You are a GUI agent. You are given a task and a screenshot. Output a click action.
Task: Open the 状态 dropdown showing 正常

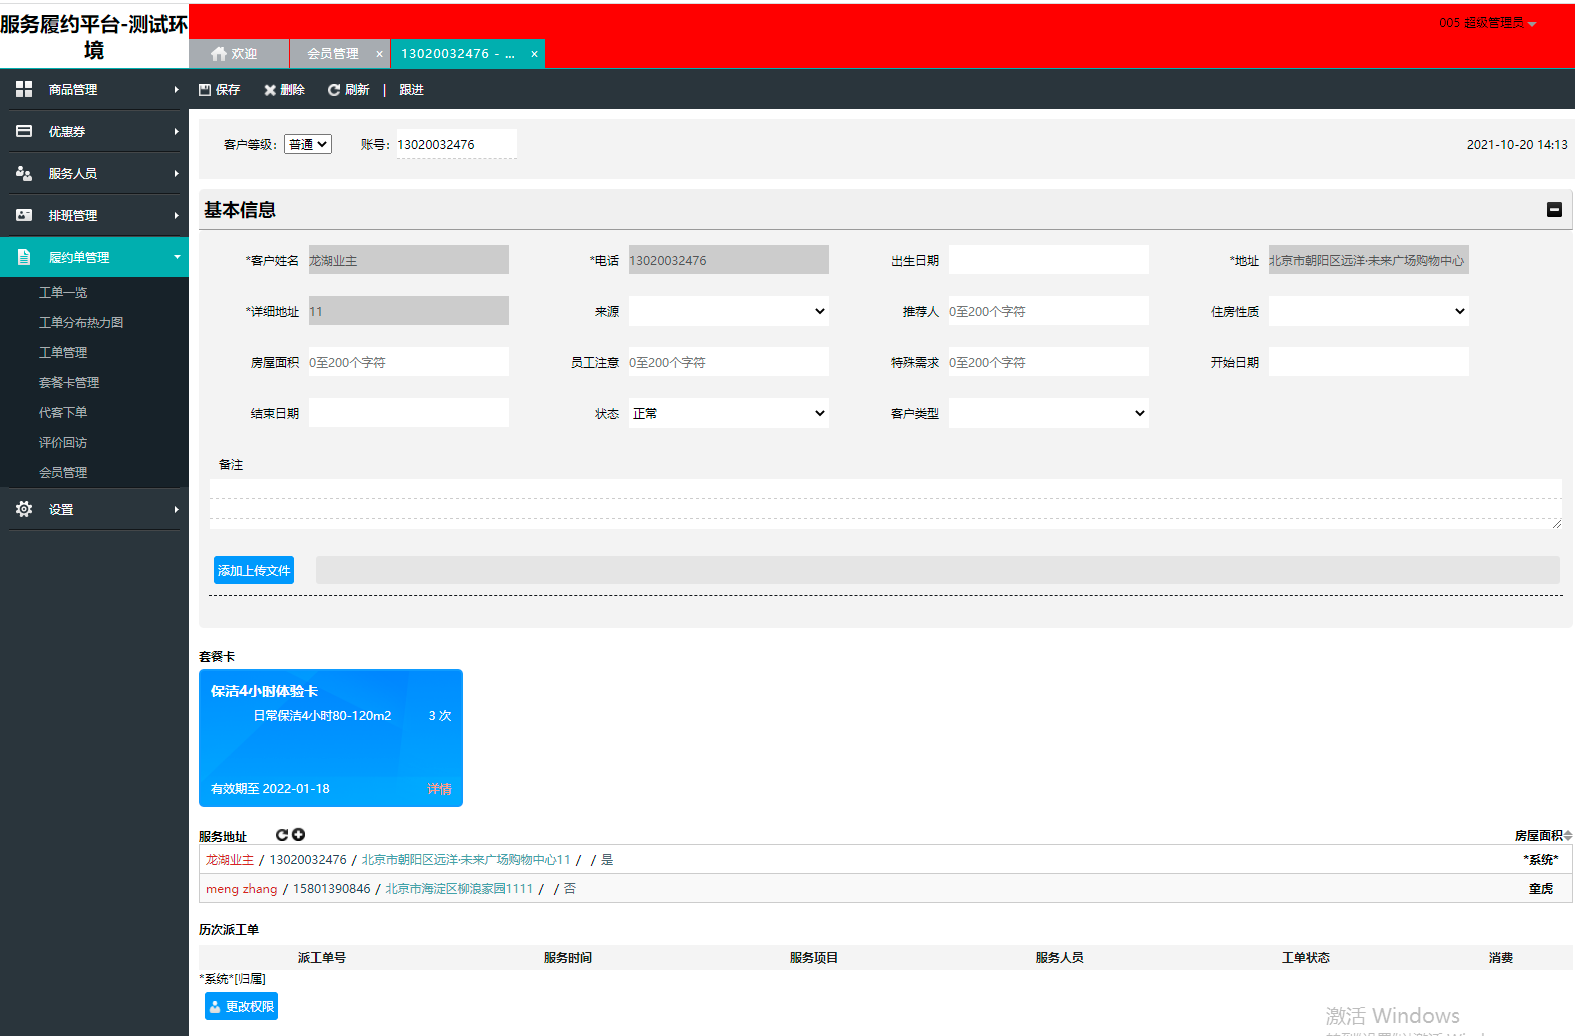728,413
